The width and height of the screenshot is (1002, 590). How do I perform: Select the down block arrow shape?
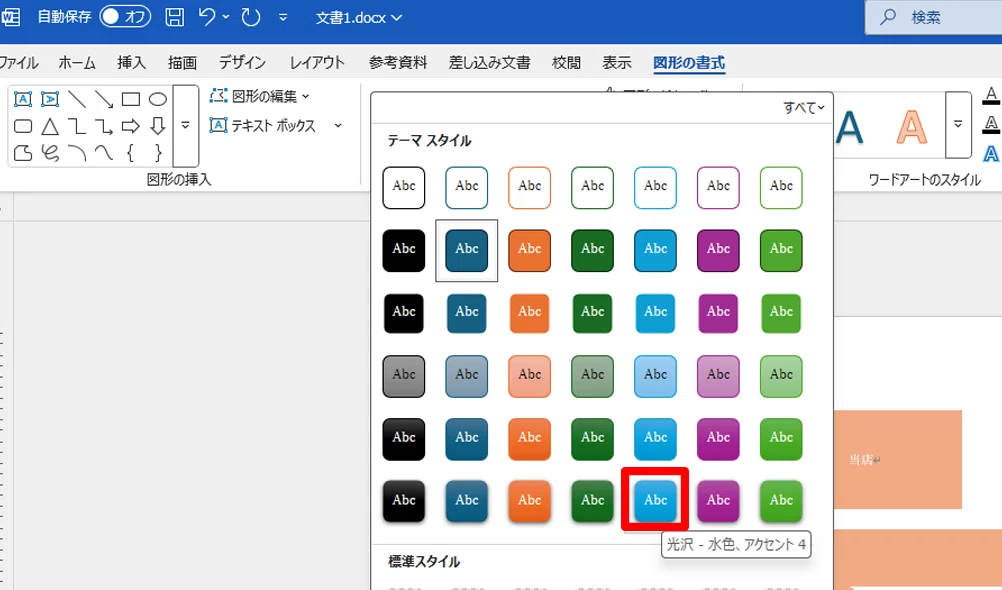click(158, 126)
